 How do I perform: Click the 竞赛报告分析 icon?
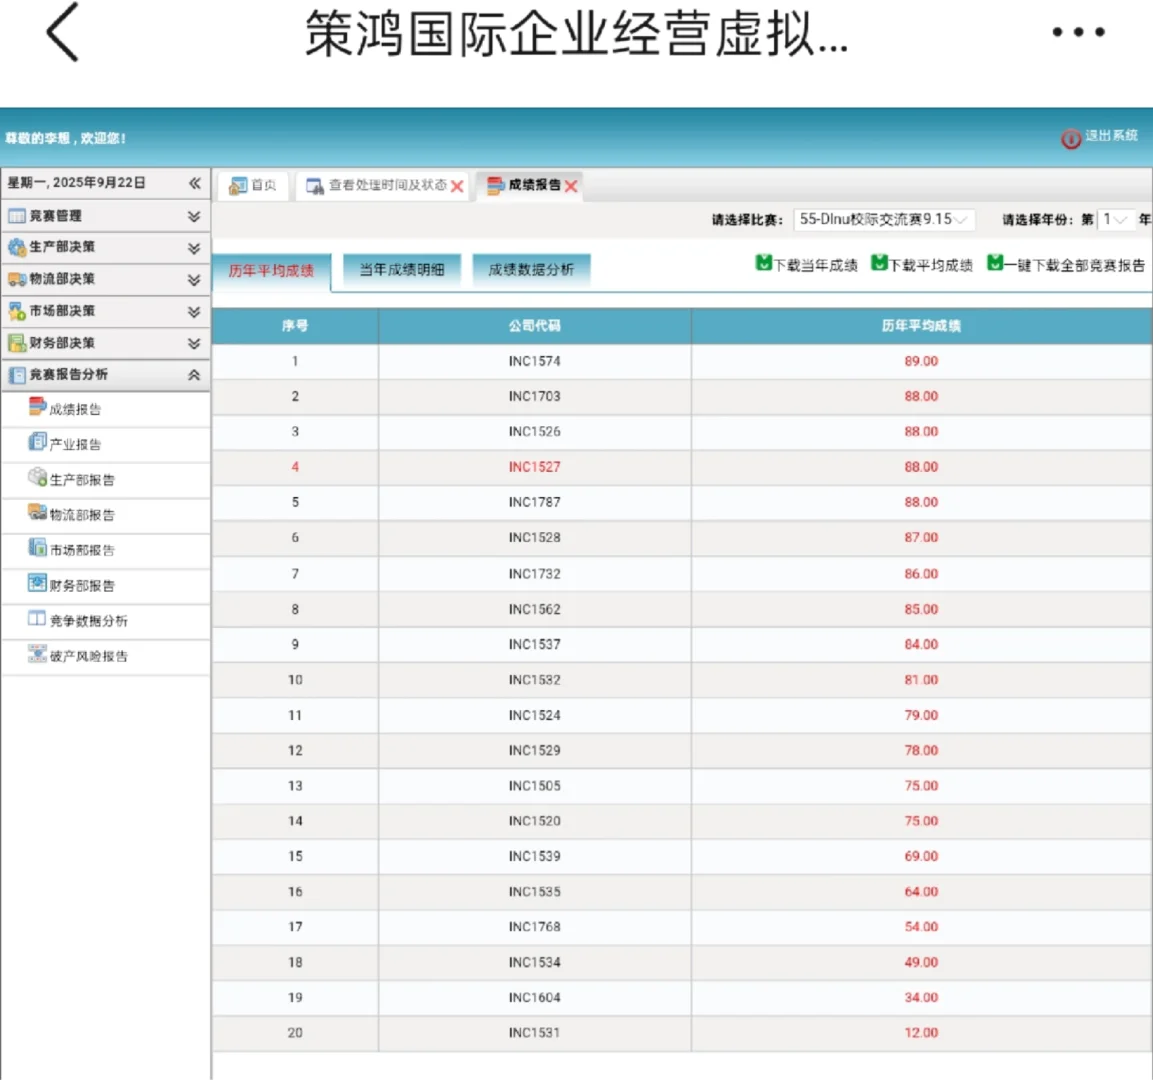[x=16, y=375]
